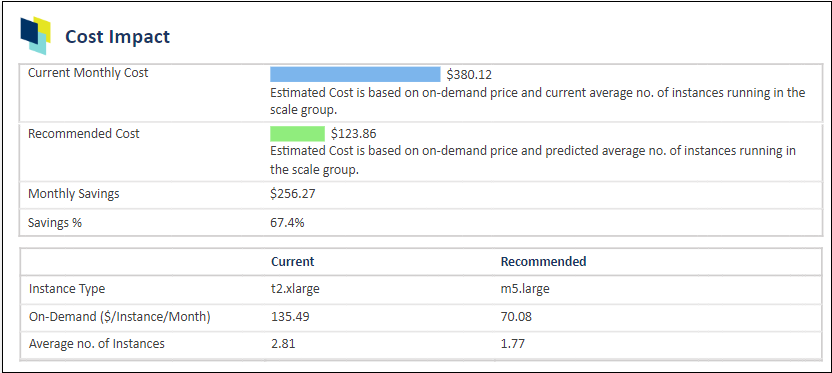Screen dimensions: 832x373
Task: Click the Average no. of Instances row label
Action: click(97, 344)
